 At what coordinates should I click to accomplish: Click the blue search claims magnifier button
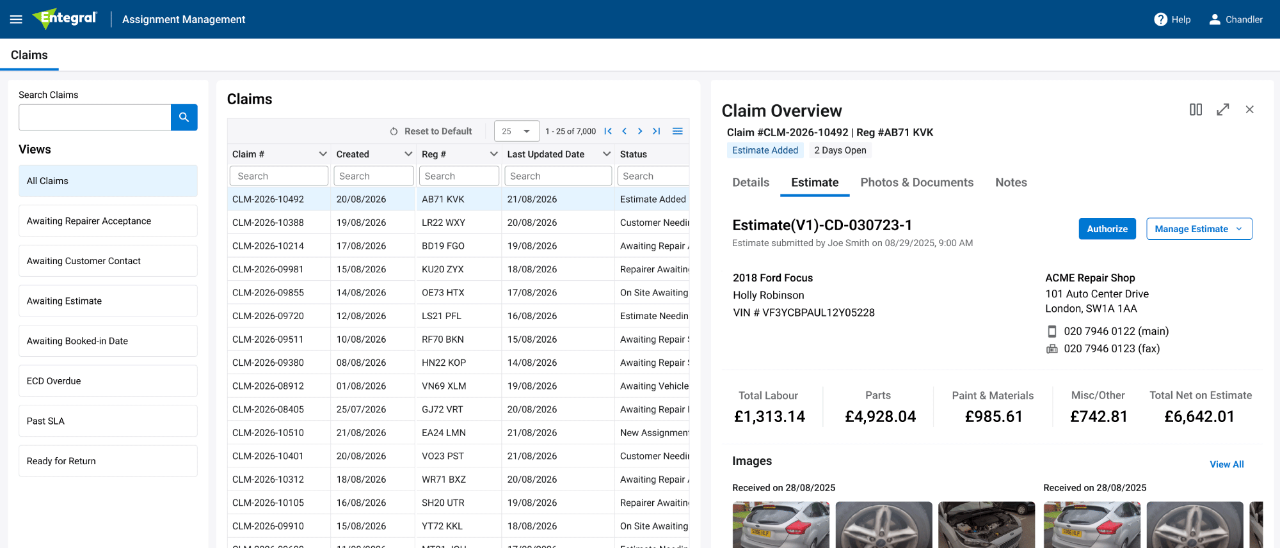[x=184, y=117]
